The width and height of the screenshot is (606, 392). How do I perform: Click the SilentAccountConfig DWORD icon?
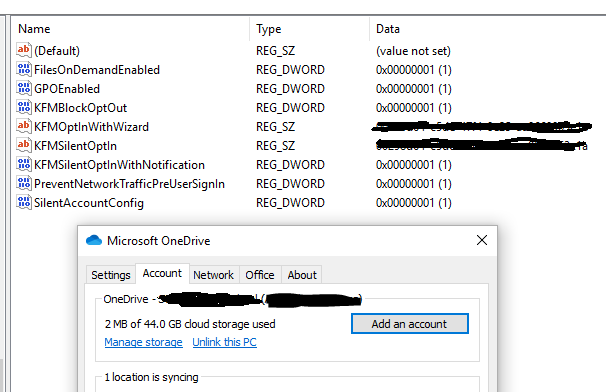point(24,202)
